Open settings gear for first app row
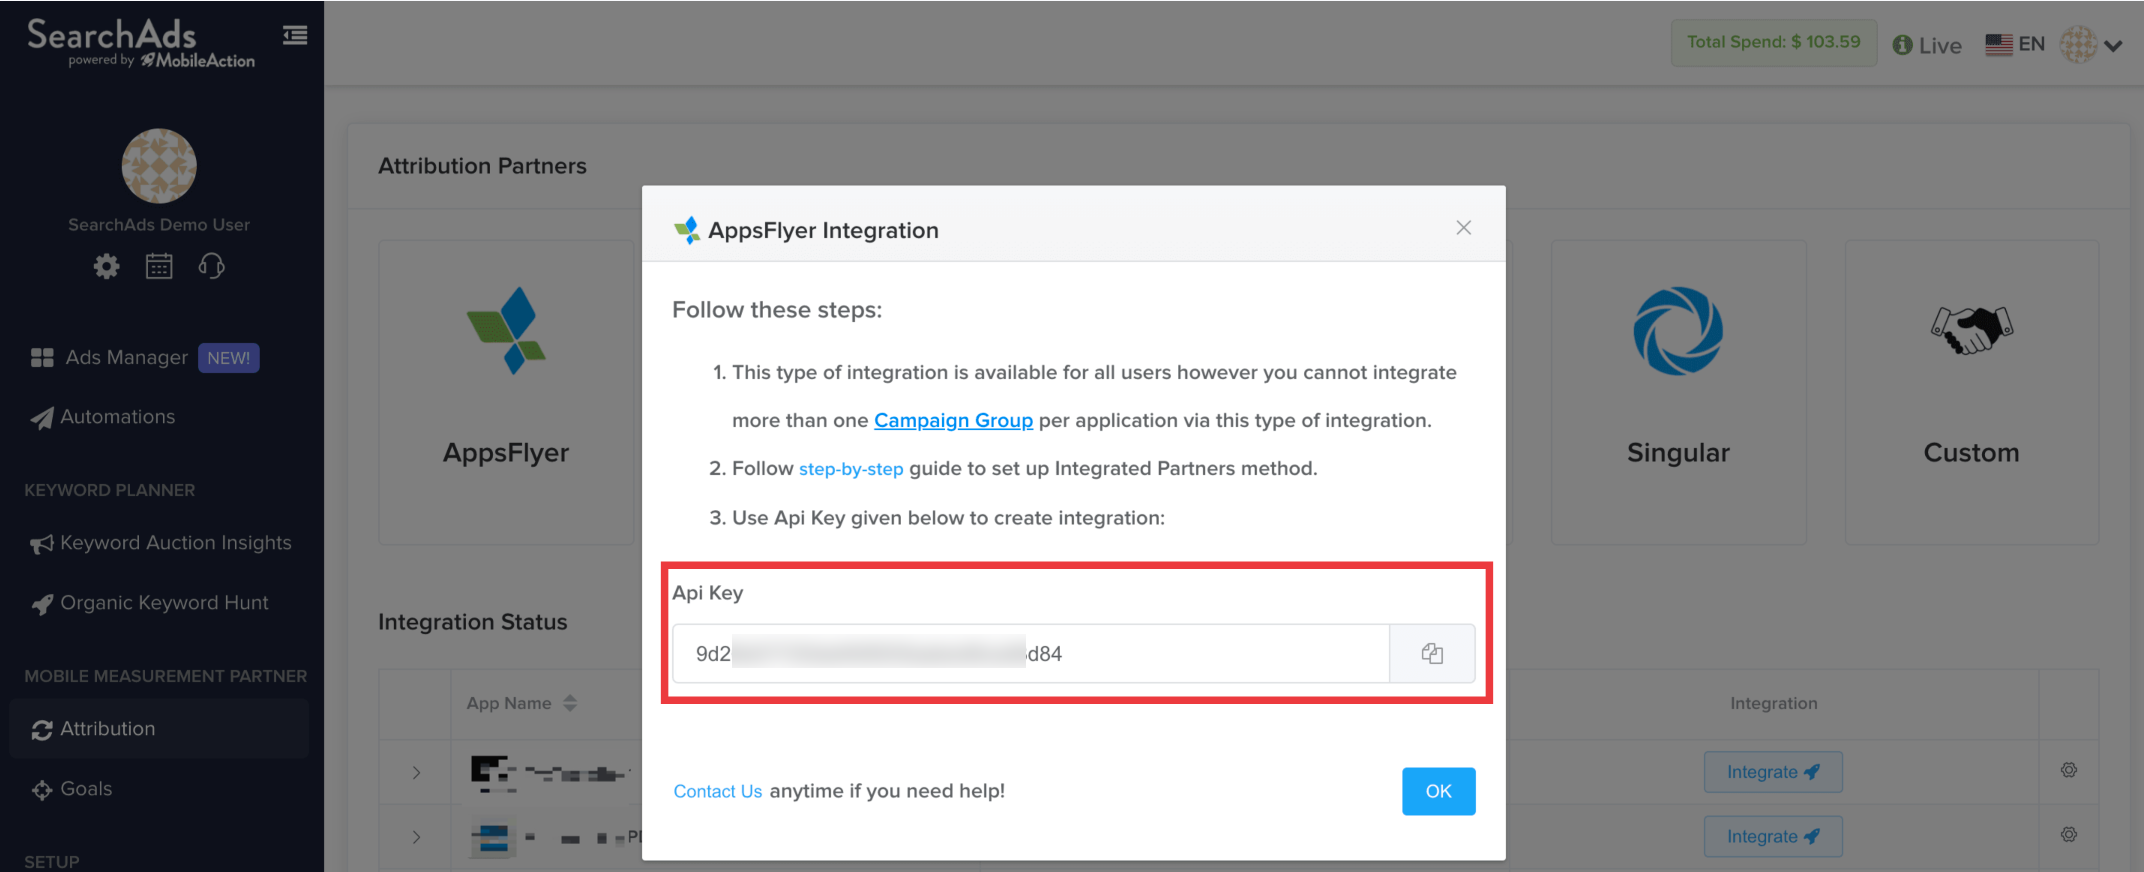2144x872 pixels. tap(2068, 770)
